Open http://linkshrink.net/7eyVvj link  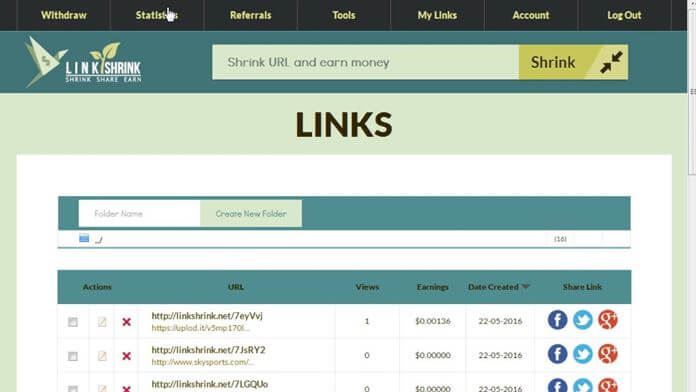[x=207, y=316]
